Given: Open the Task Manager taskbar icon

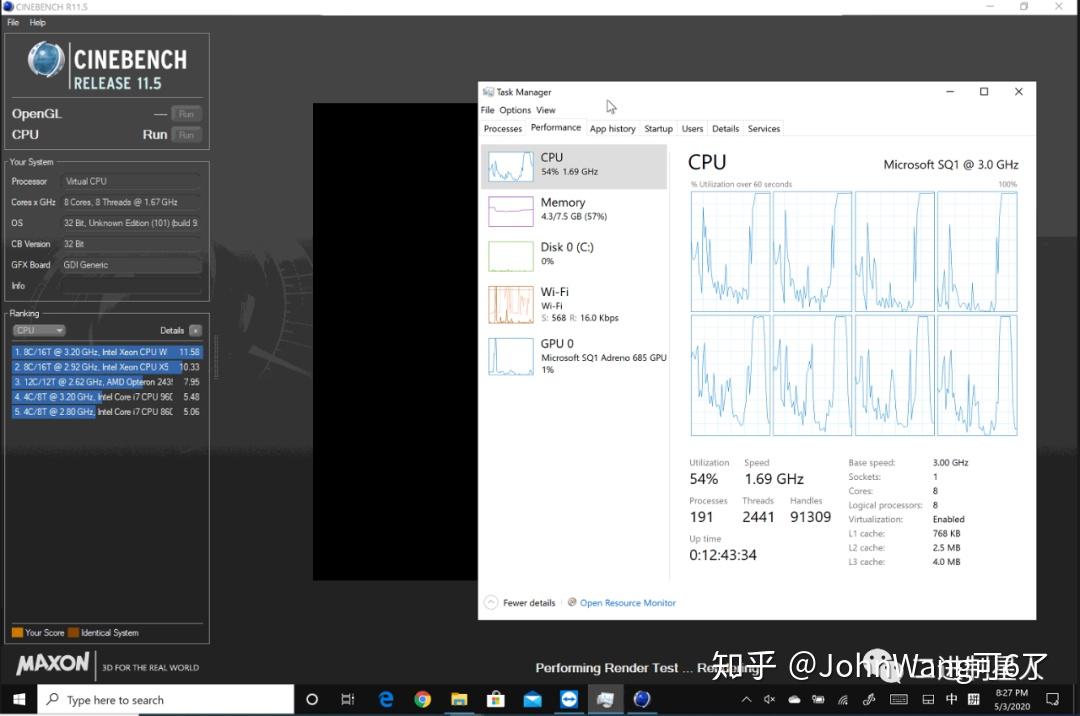Looking at the screenshot, I should pos(604,699).
